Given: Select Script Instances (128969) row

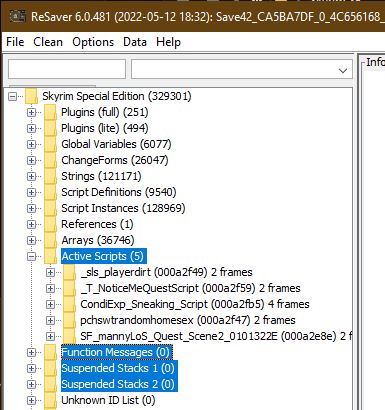Looking at the screenshot, I should tap(123, 208).
